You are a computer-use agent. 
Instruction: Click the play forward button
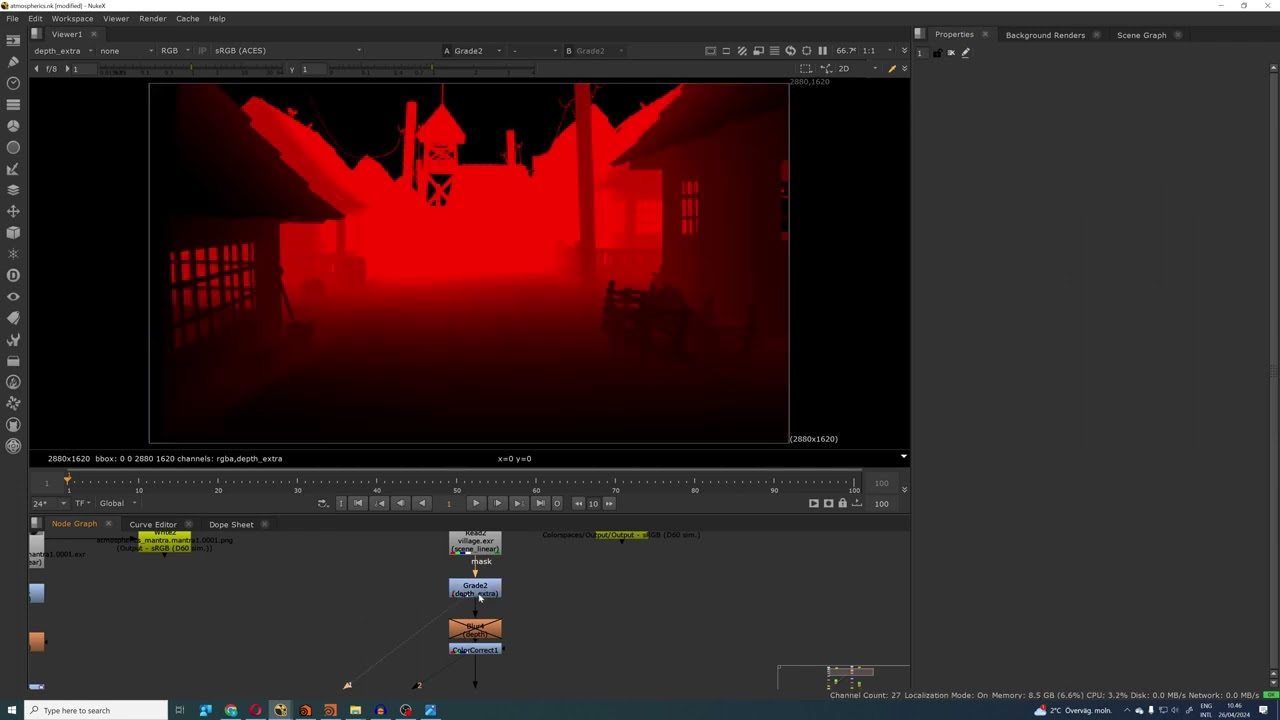[475, 503]
